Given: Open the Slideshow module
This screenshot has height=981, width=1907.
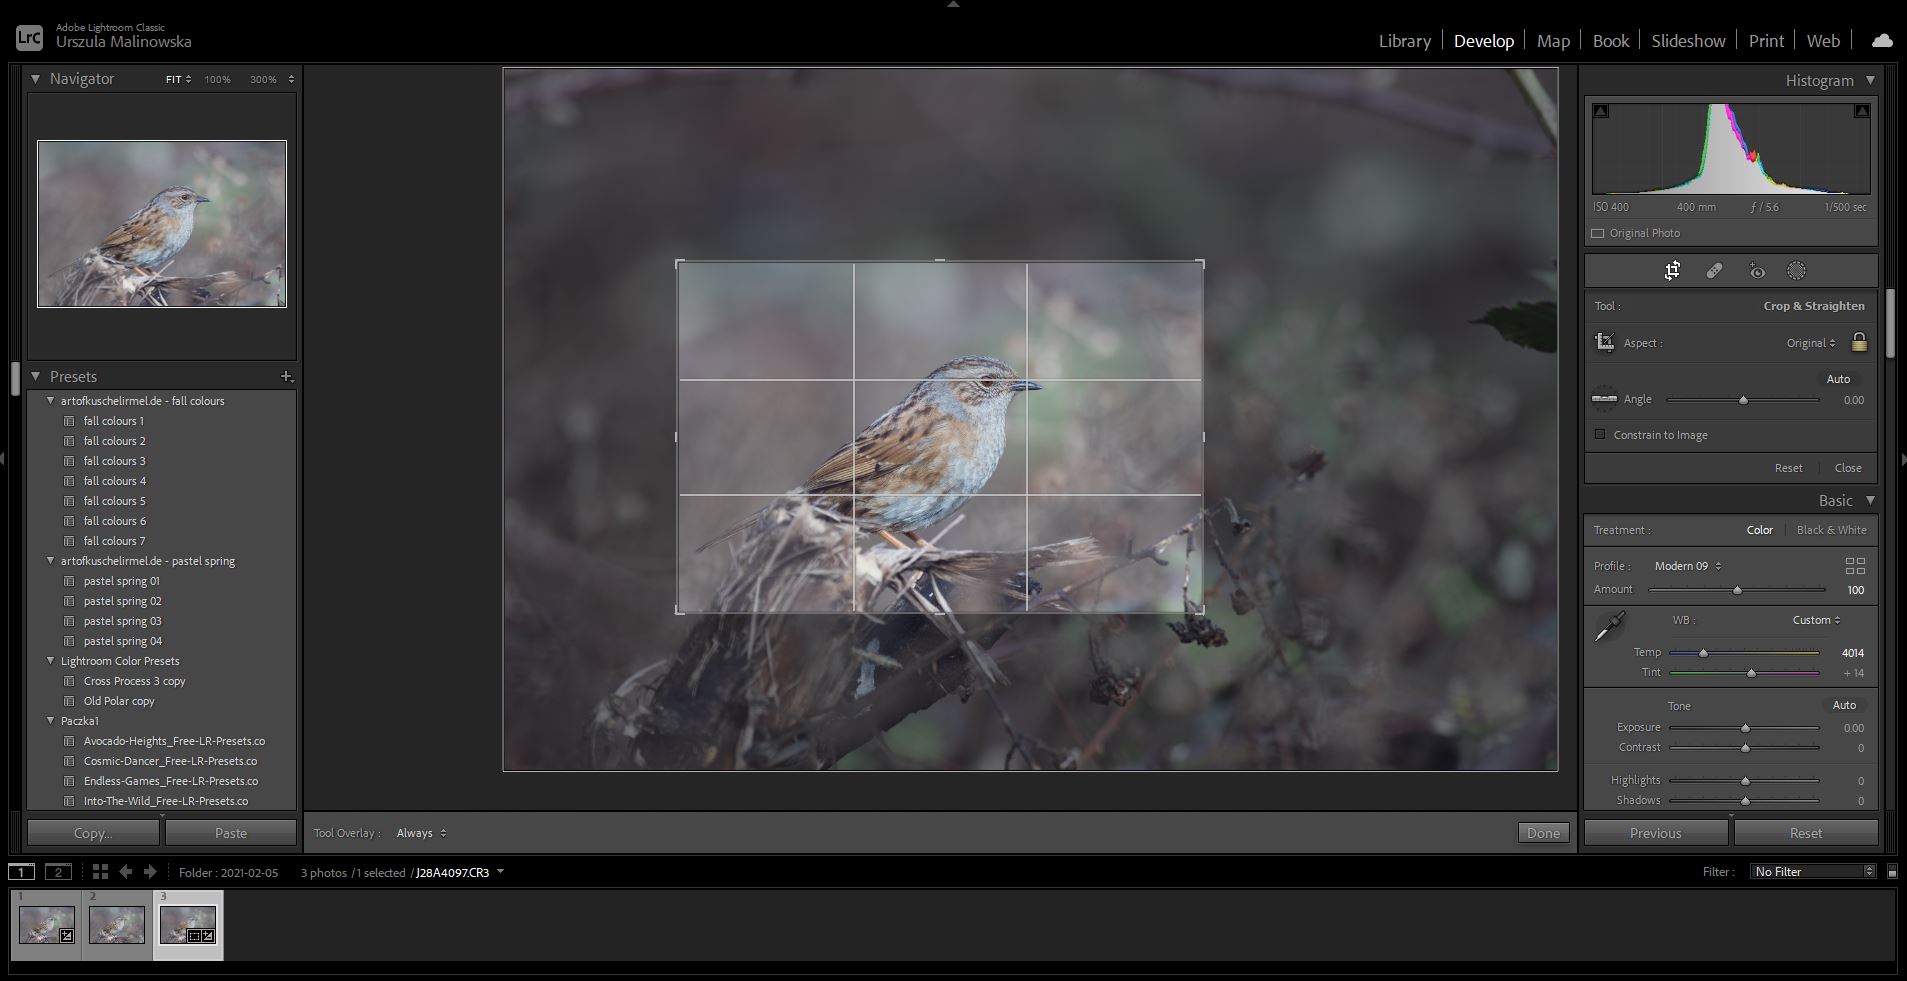Looking at the screenshot, I should (x=1688, y=41).
